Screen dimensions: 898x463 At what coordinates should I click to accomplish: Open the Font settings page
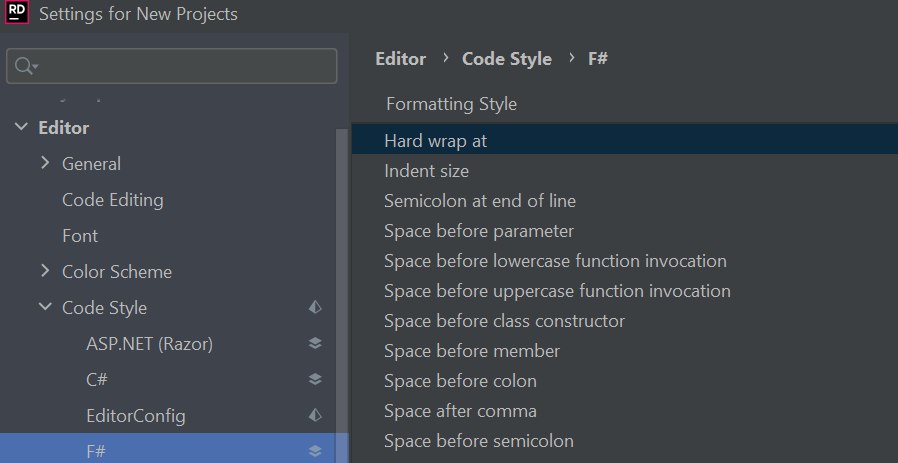80,236
